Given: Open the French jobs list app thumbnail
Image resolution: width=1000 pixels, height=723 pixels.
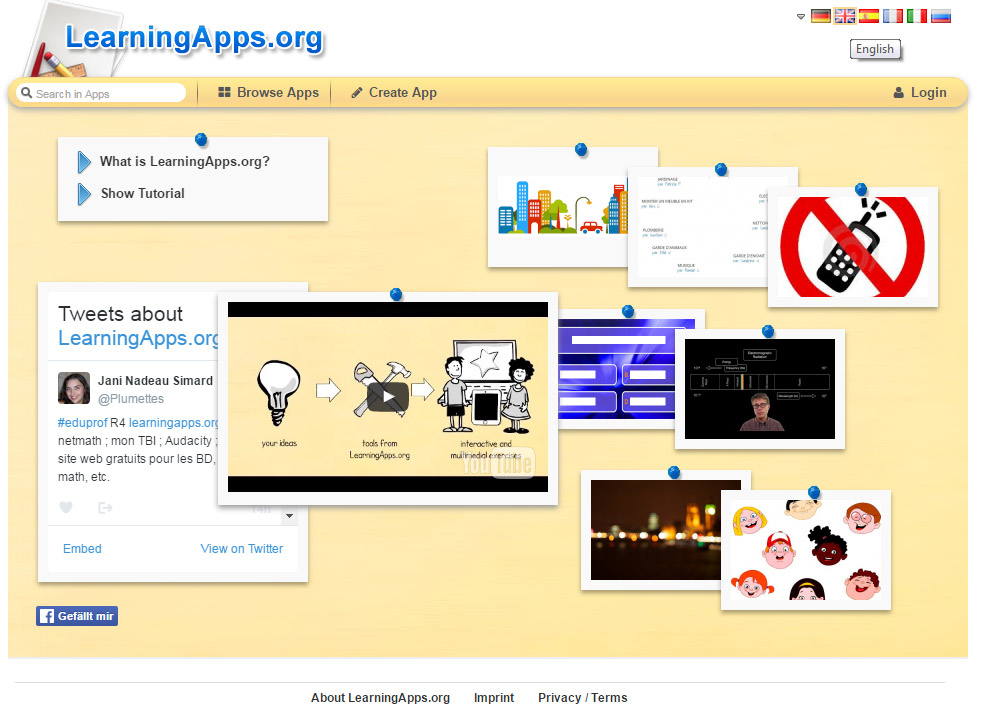Looking at the screenshot, I should point(698,227).
